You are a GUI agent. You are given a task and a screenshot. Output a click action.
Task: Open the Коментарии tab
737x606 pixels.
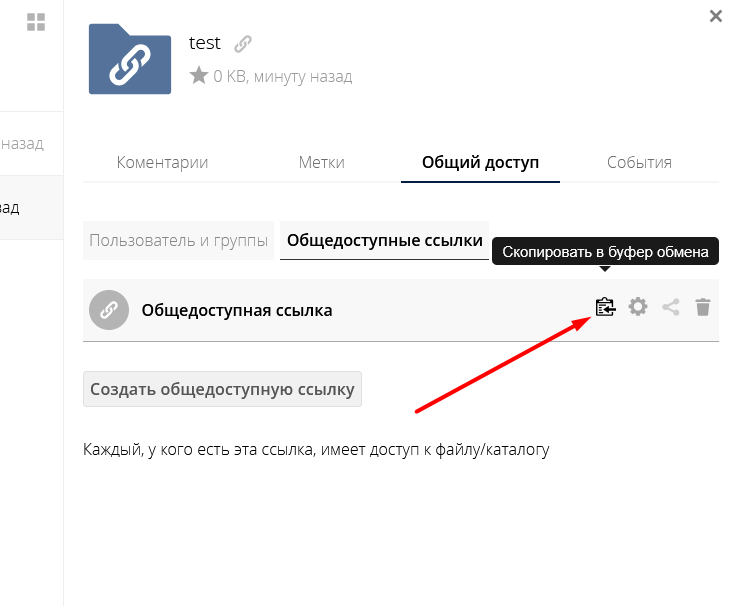pyautogui.click(x=162, y=162)
